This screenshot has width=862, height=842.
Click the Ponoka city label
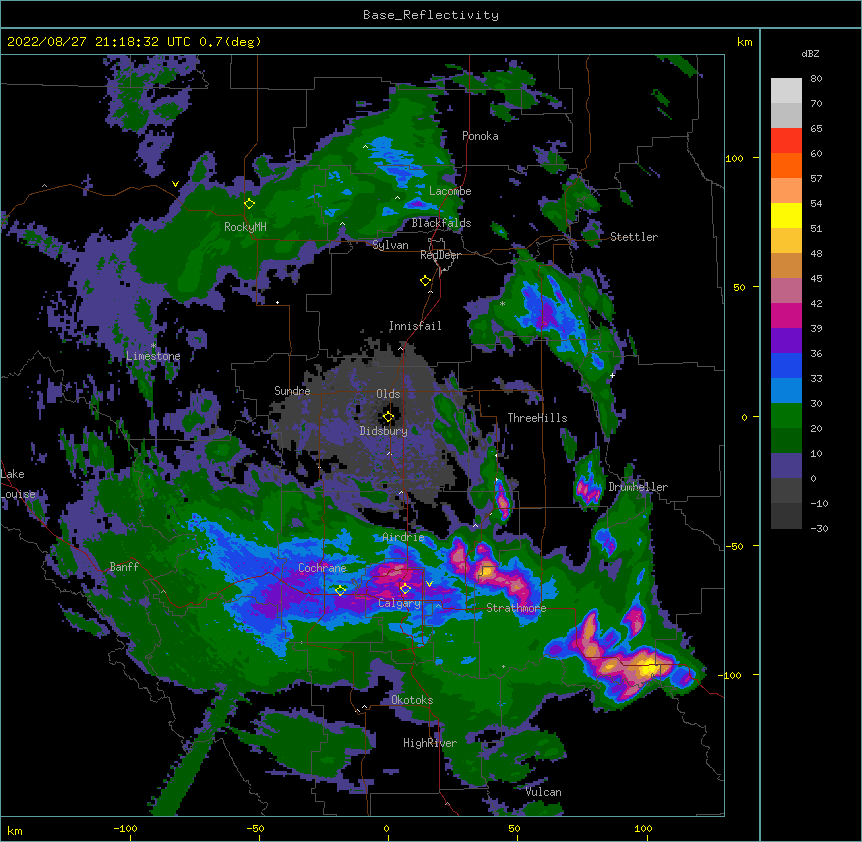pyautogui.click(x=480, y=136)
